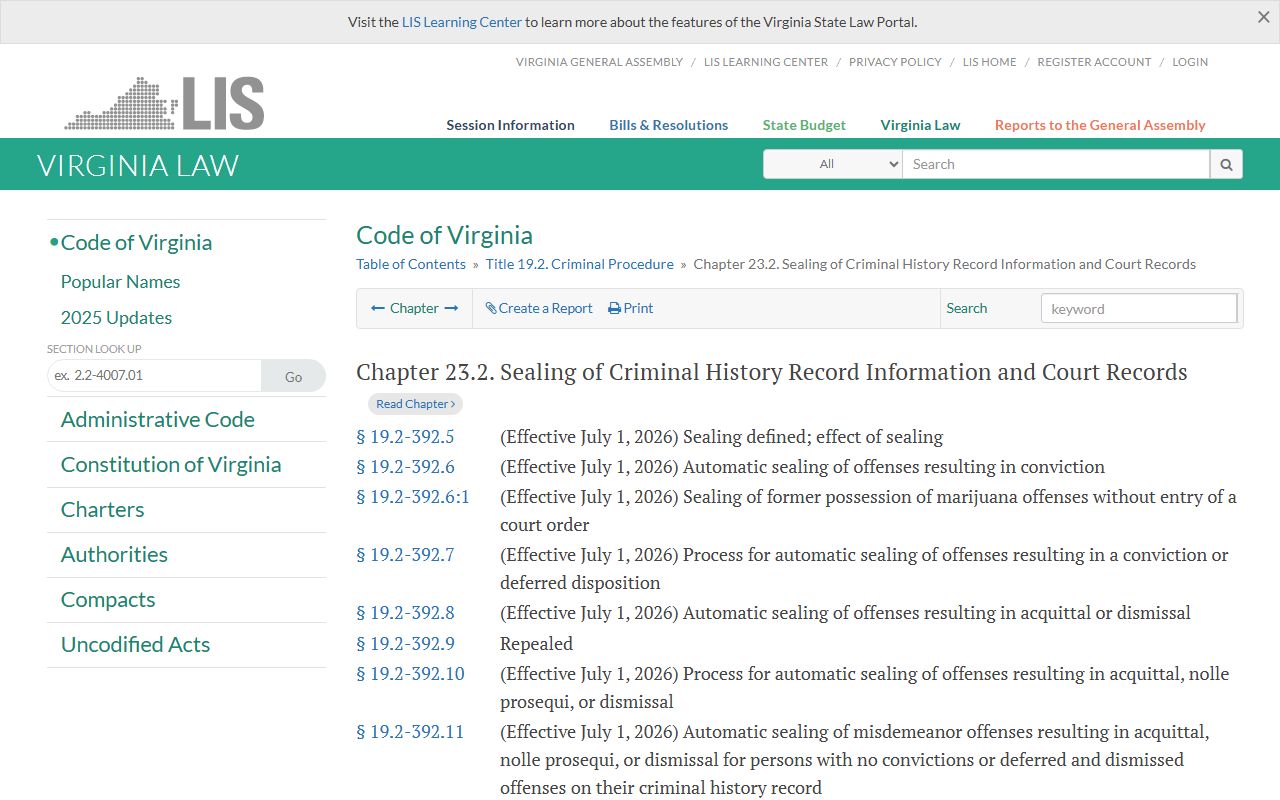Open the Virginia General Assembly link
Screen dimensions: 1280x800
tap(599, 62)
